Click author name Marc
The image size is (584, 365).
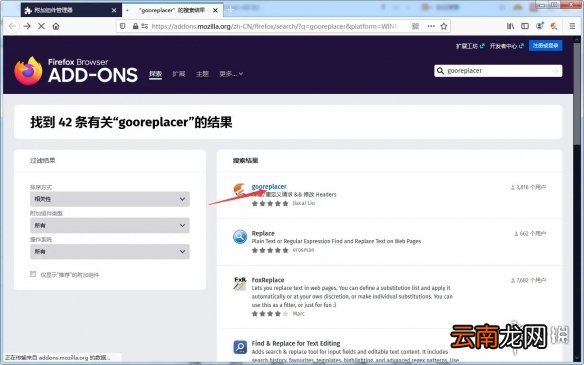coord(298,314)
